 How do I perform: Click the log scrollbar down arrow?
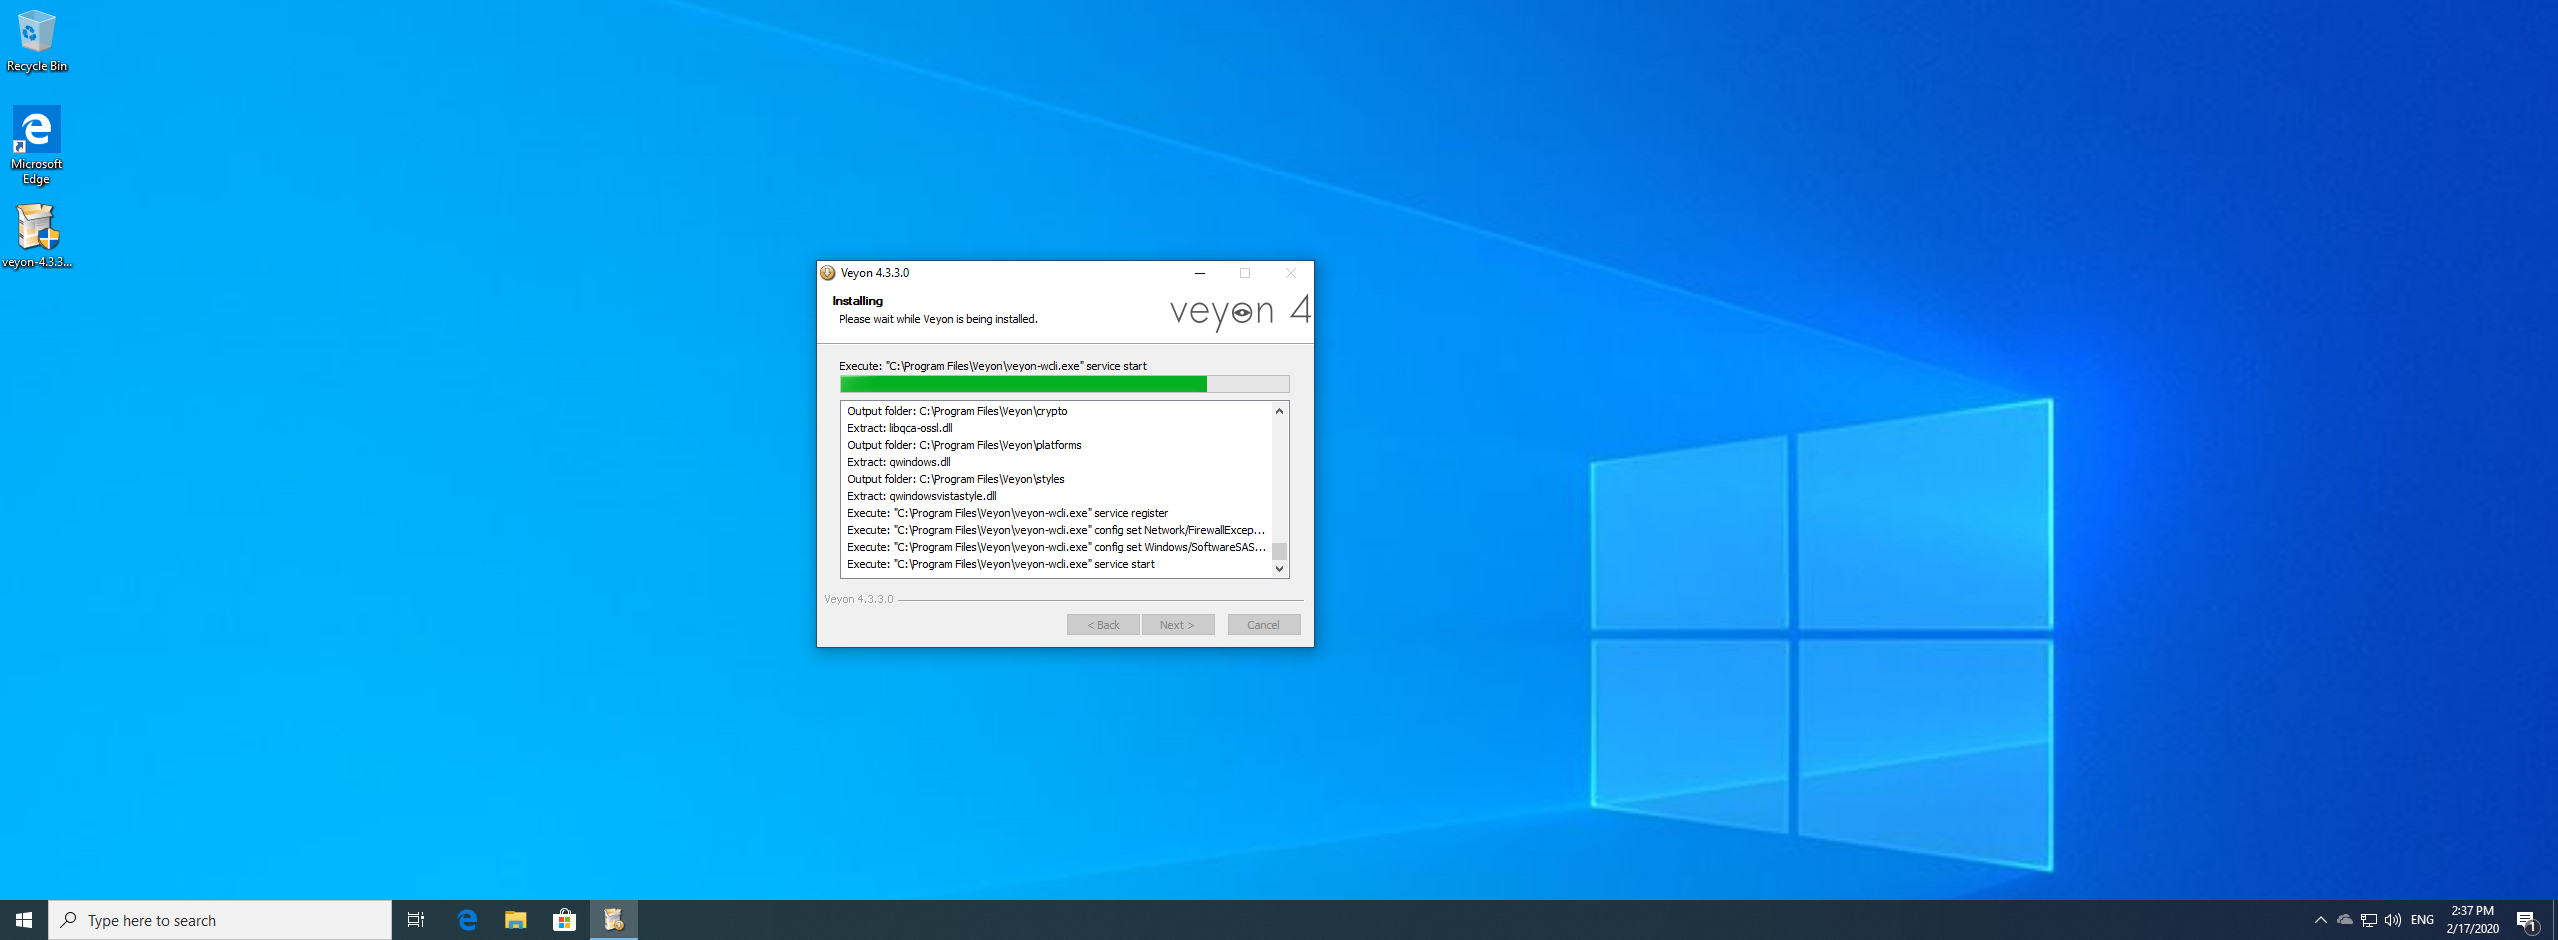point(1279,569)
